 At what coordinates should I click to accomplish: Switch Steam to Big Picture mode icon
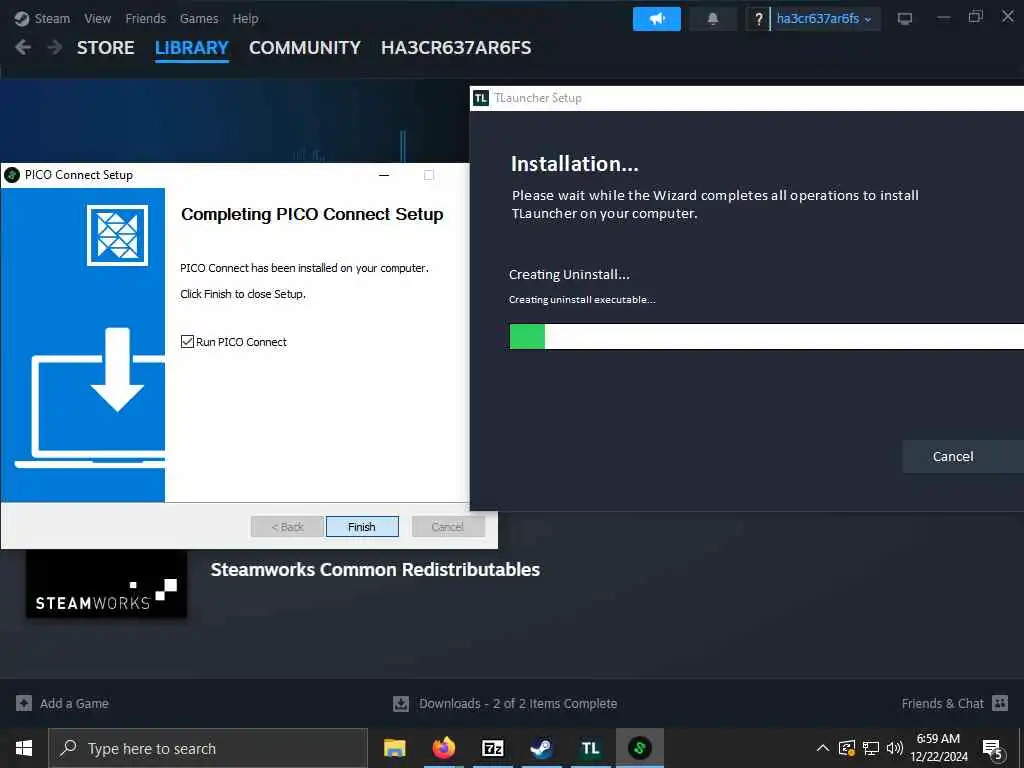click(905, 19)
